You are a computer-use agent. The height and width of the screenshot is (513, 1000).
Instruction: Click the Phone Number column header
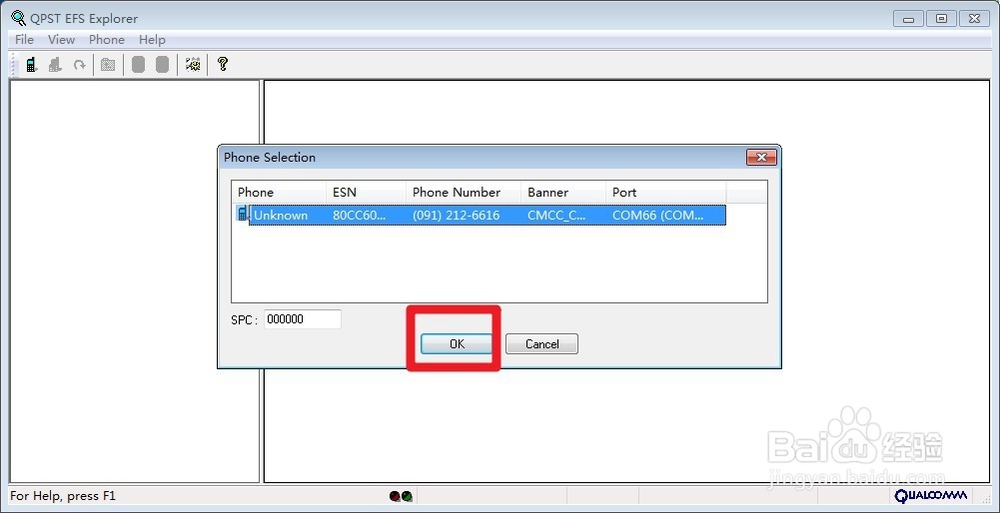(464, 192)
